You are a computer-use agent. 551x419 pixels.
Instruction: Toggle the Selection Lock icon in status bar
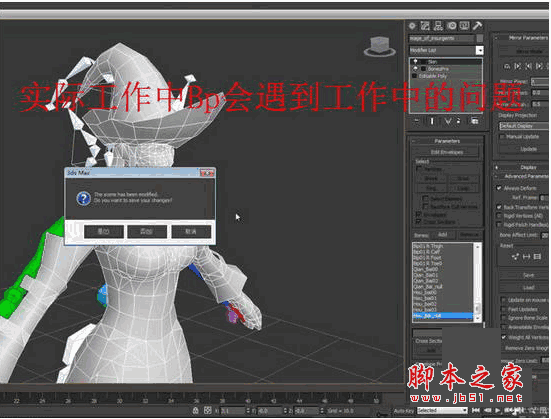point(196,410)
